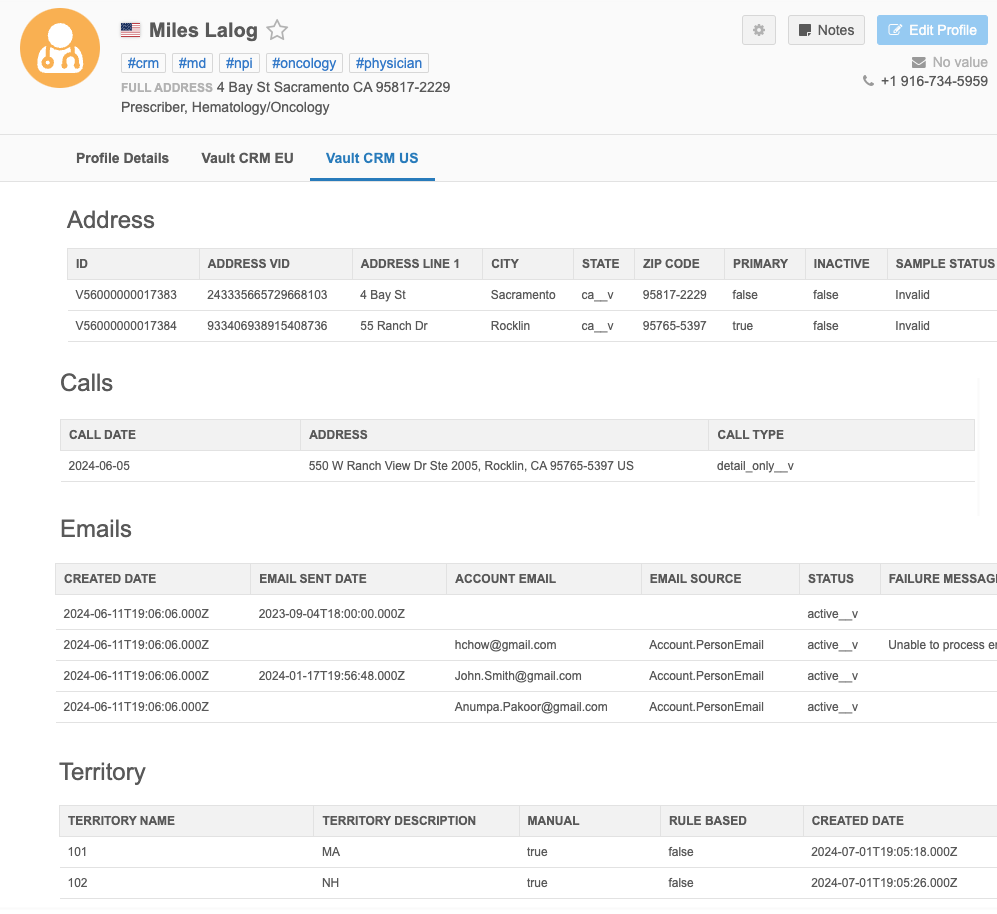Click the orange physician avatar icon

pos(60,48)
